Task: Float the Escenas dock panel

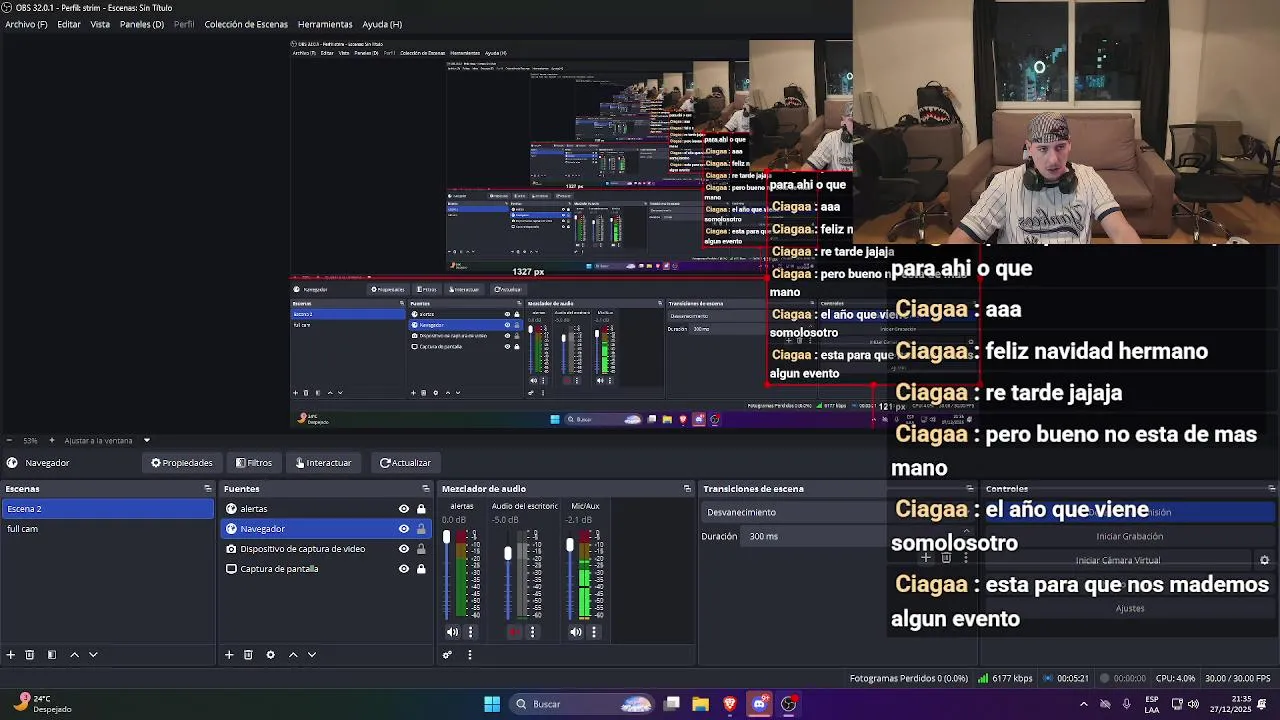Action: pos(208,489)
